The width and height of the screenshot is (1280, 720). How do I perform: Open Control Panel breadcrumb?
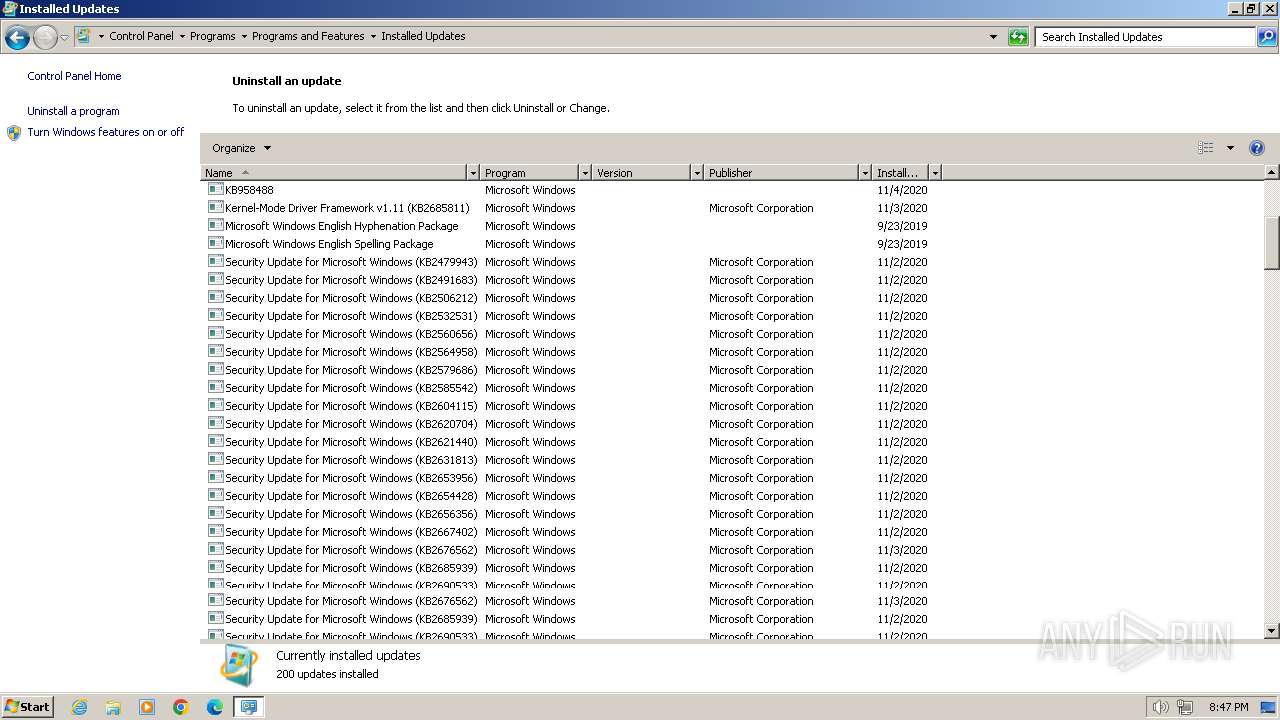pos(141,36)
